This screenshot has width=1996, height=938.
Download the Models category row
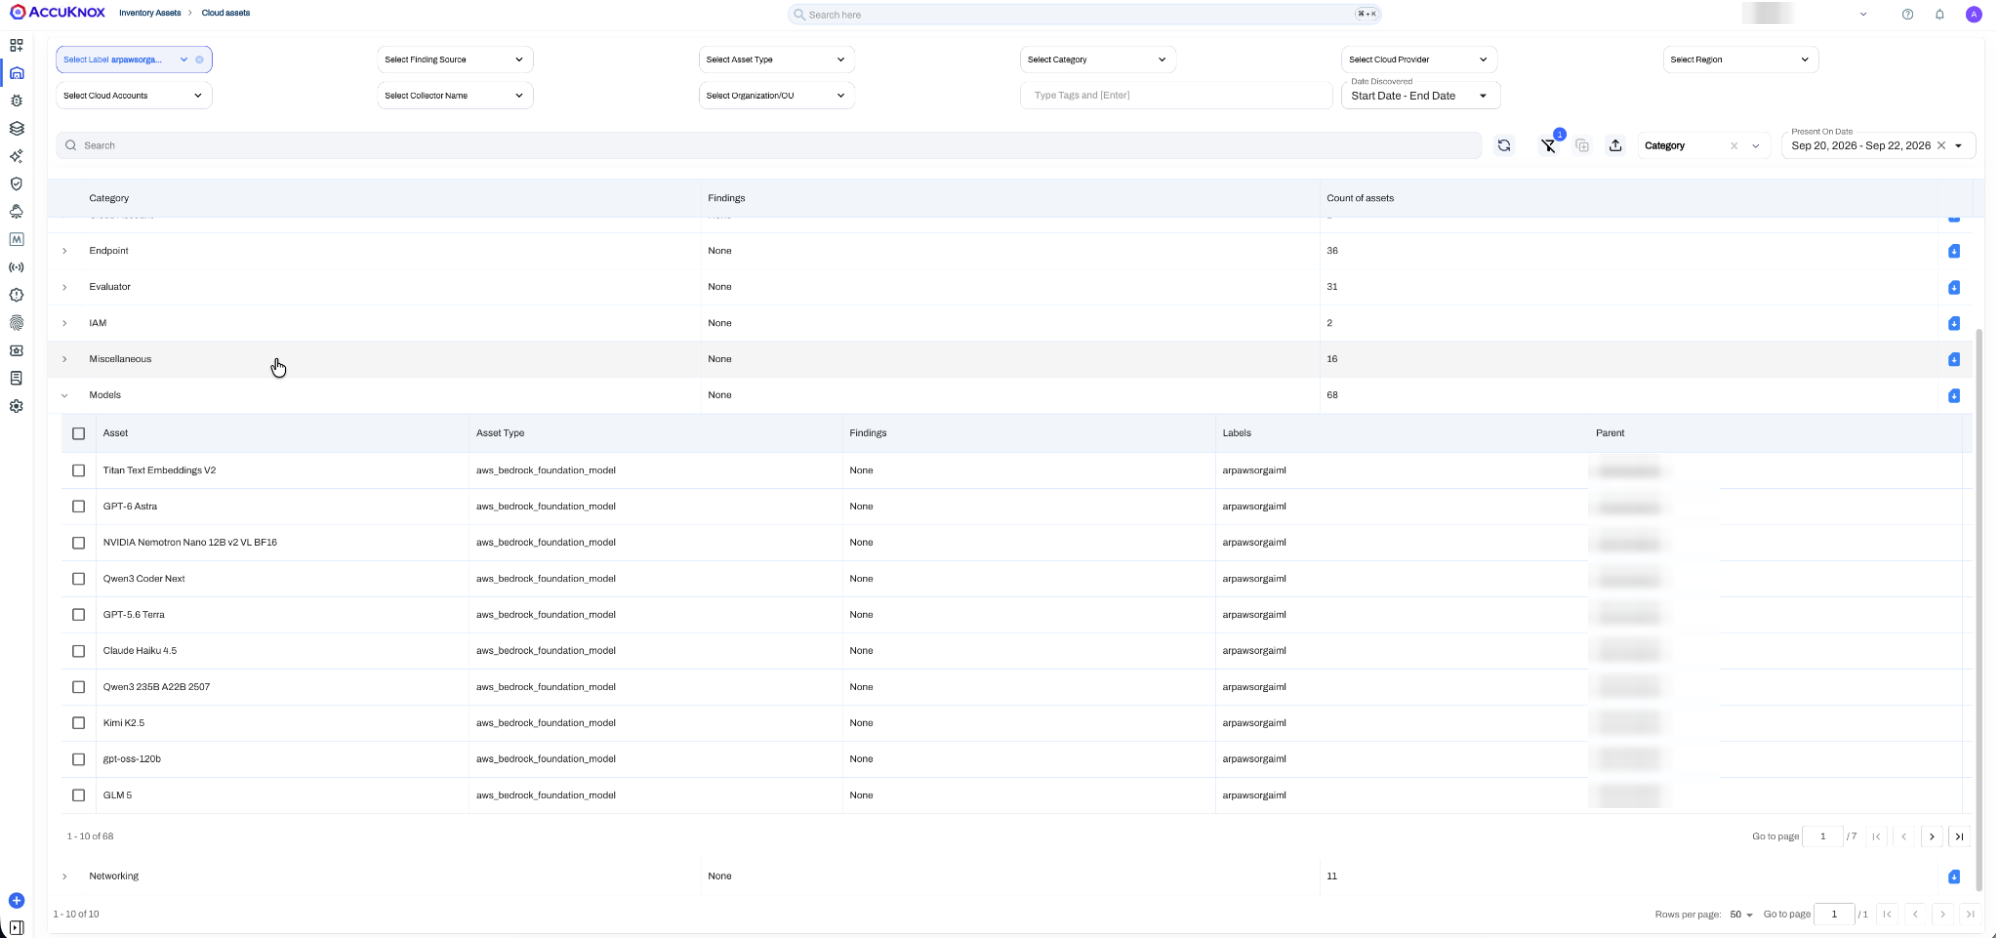[1954, 396]
